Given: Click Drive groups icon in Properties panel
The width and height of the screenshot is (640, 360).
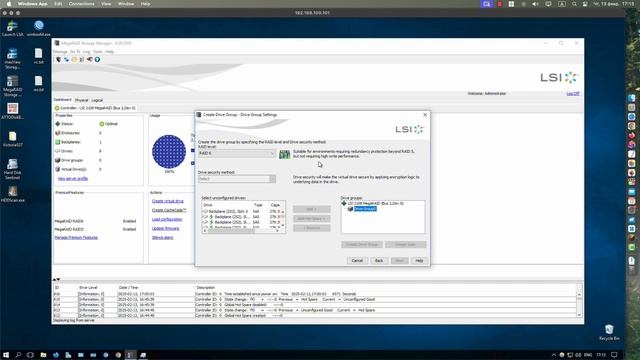Looking at the screenshot, I should point(58,160).
